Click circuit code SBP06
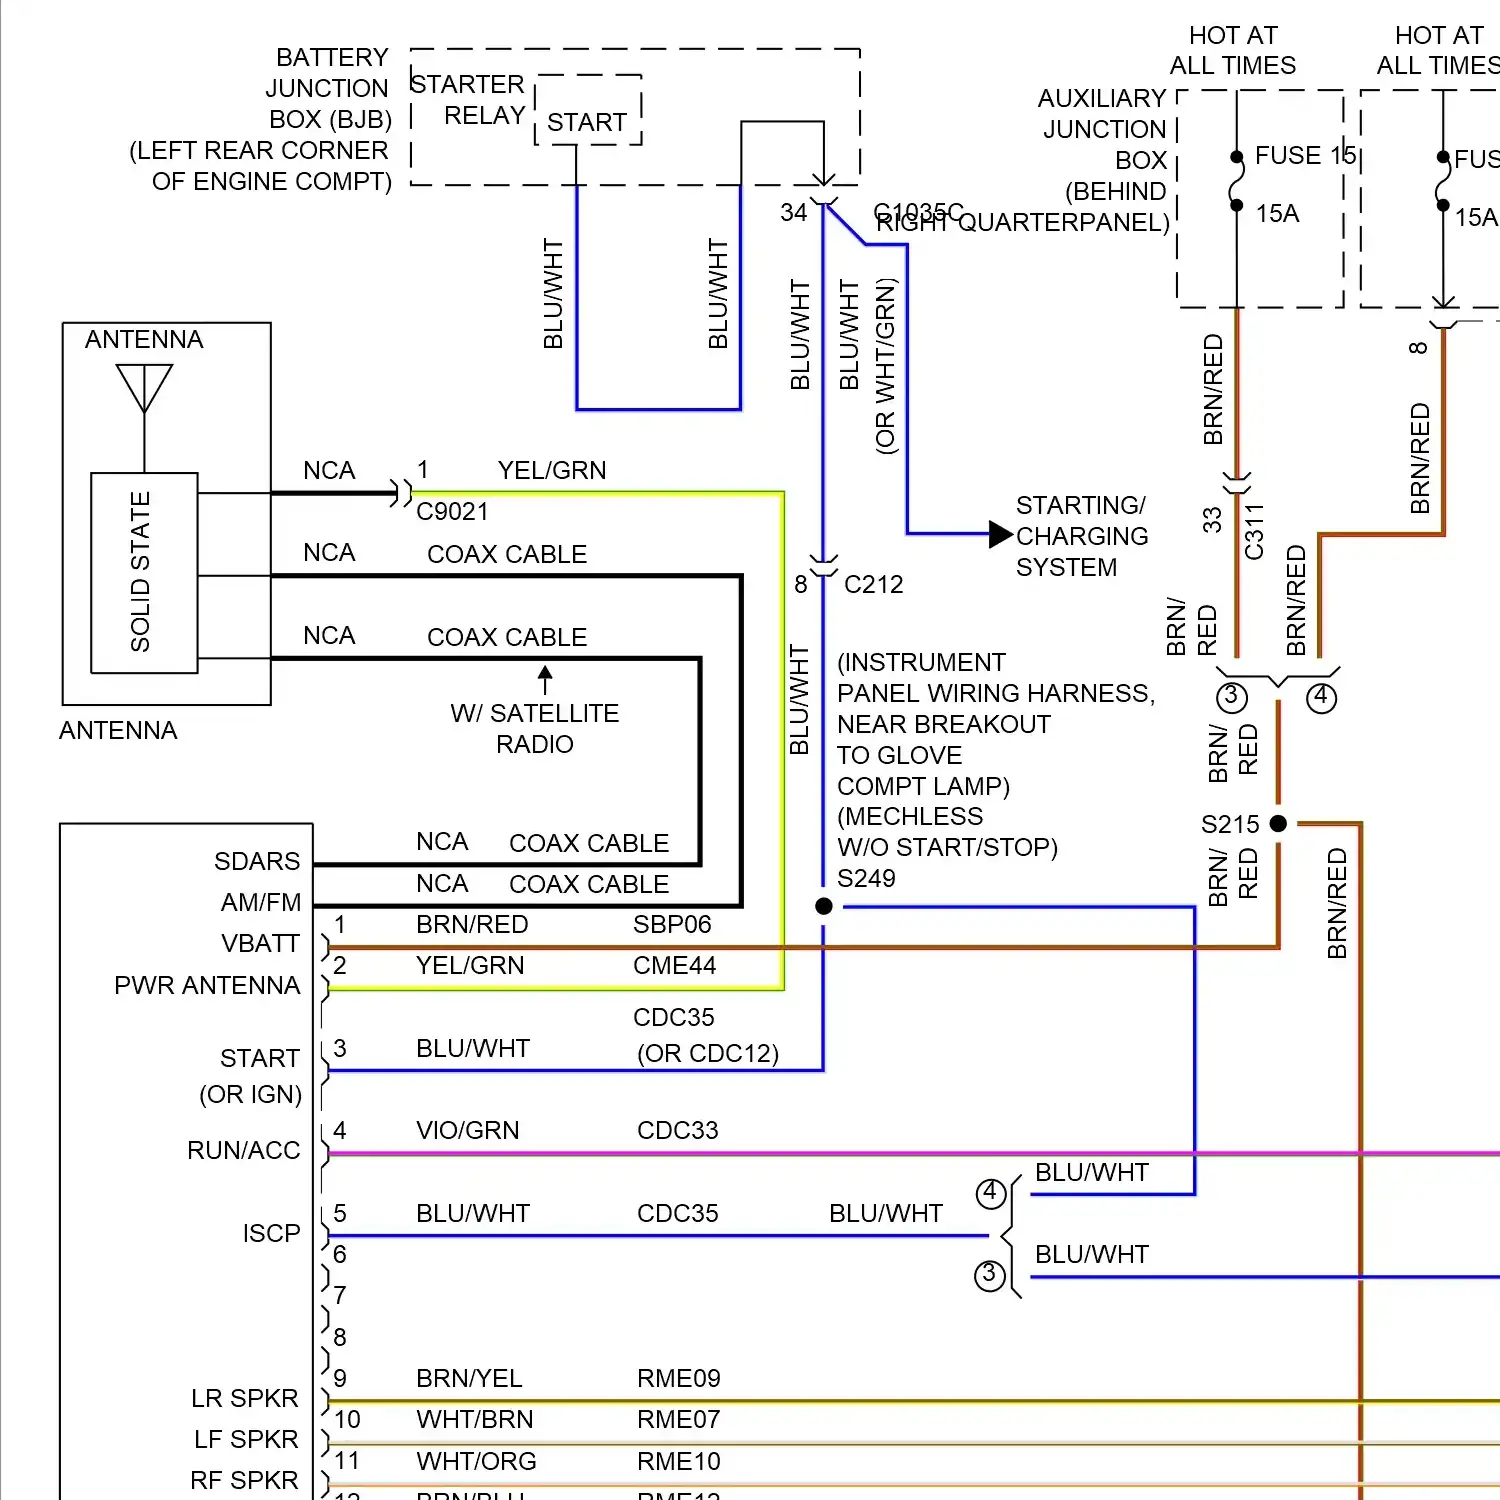This screenshot has height=1500, width=1500. click(x=672, y=924)
